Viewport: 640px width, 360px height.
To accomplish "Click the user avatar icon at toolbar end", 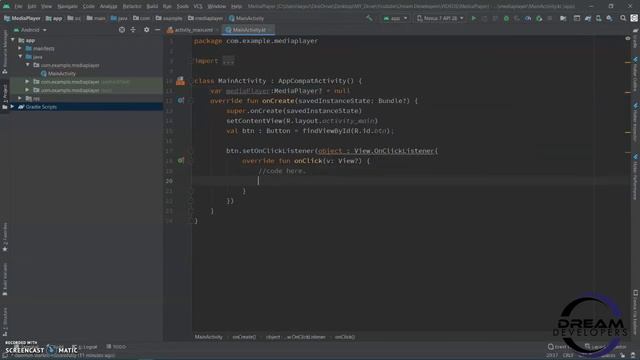I will [634, 18].
